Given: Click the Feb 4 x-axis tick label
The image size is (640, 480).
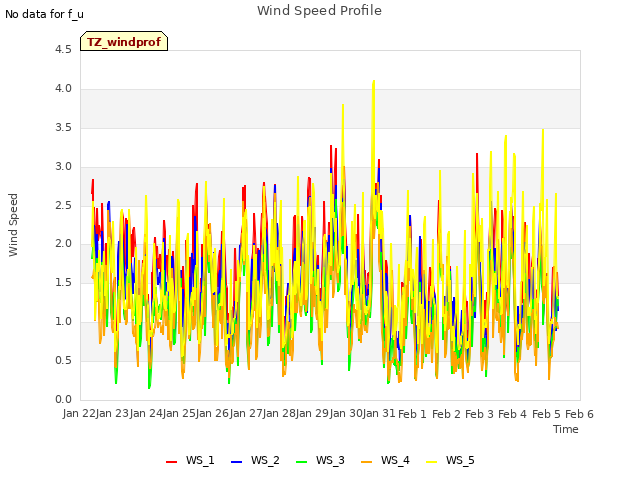Looking at the screenshot, I should 513,414.
